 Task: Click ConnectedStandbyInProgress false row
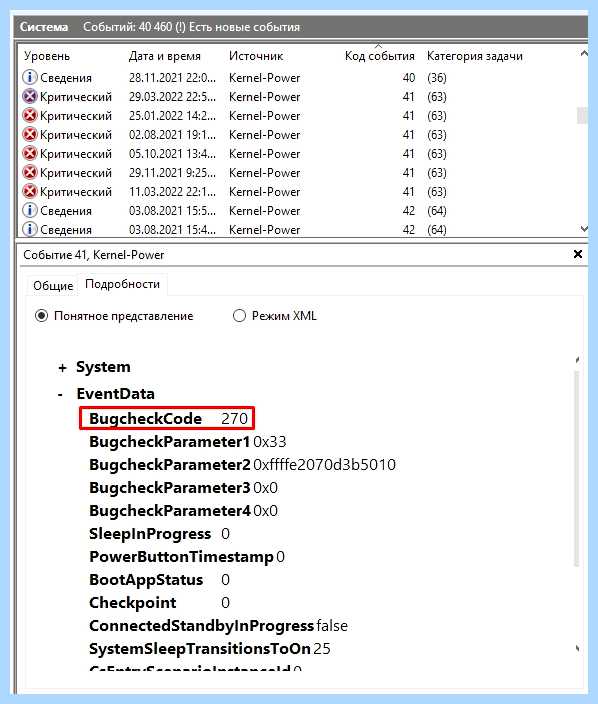[219, 626]
